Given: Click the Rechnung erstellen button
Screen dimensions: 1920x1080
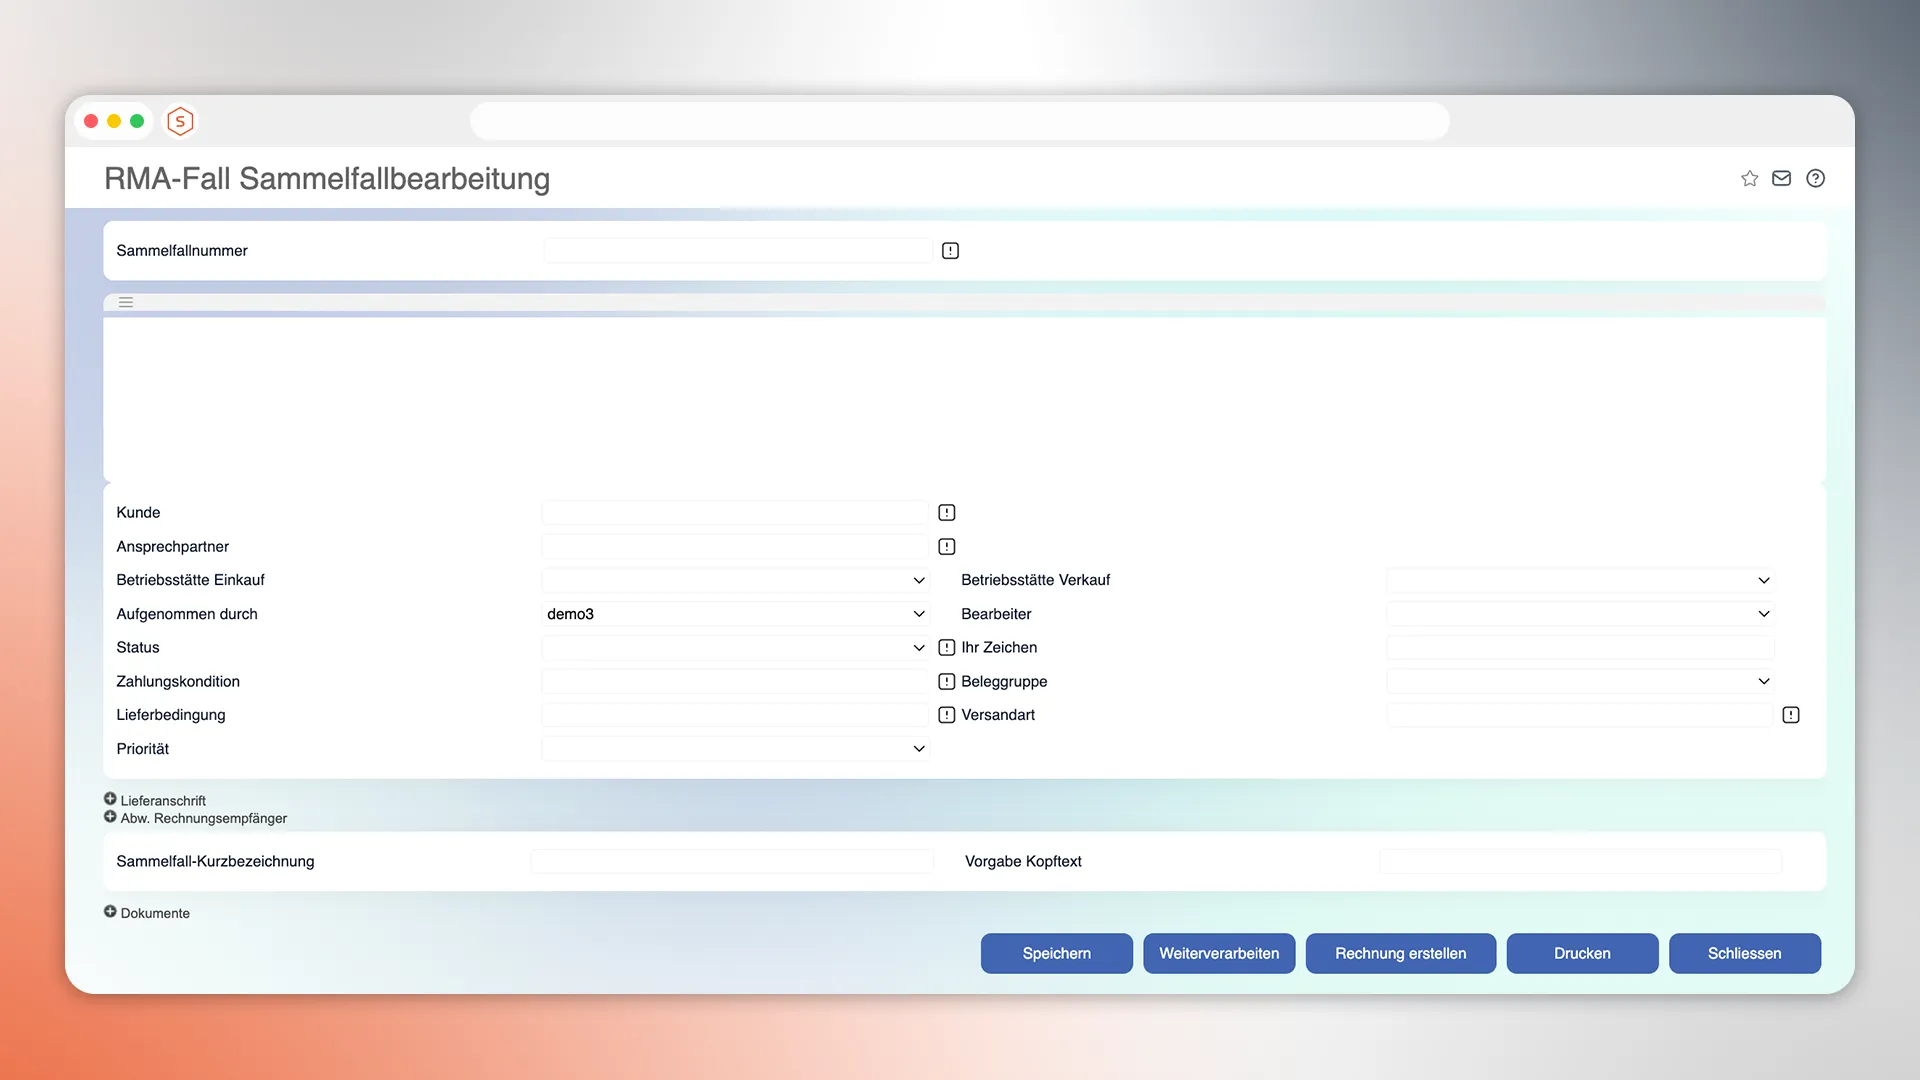Looking at the screenshot, I should pos(1400,953).
